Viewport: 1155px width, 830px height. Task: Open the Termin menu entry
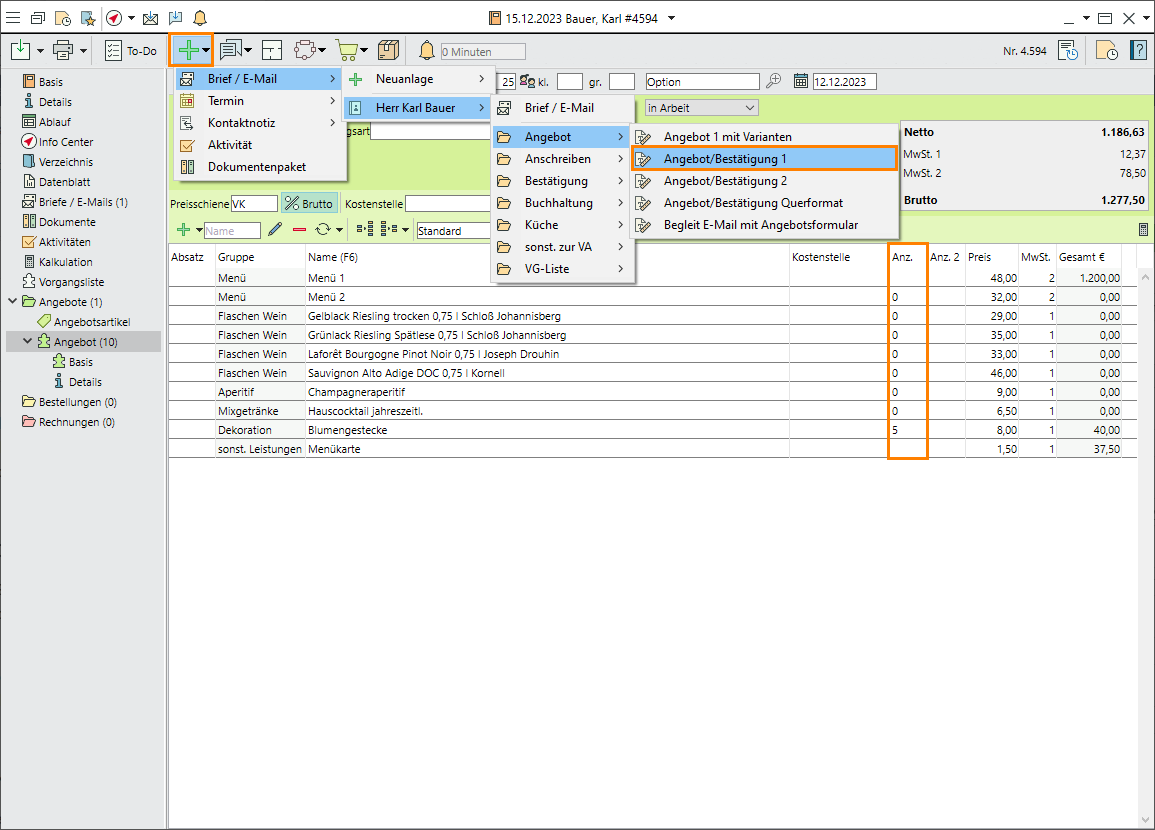coord(226,101)
